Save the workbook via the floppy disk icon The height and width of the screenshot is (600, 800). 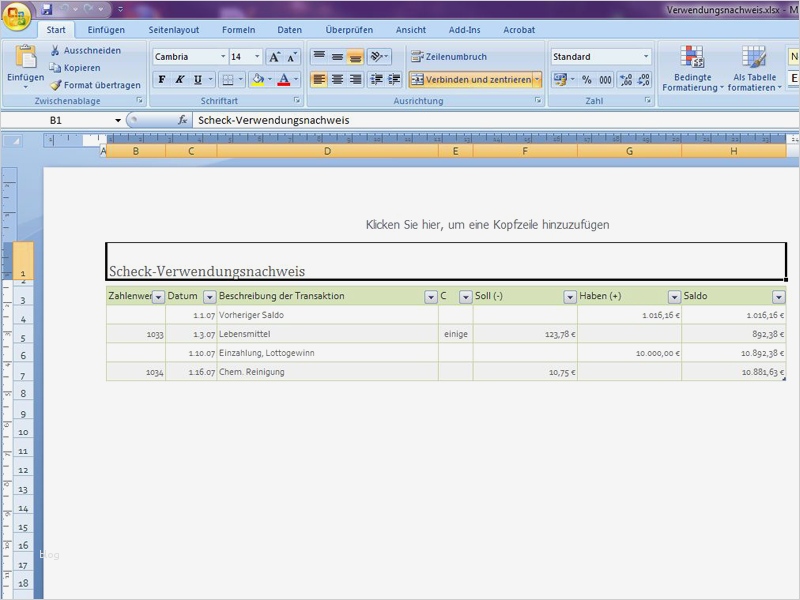(x=47, y=9)
